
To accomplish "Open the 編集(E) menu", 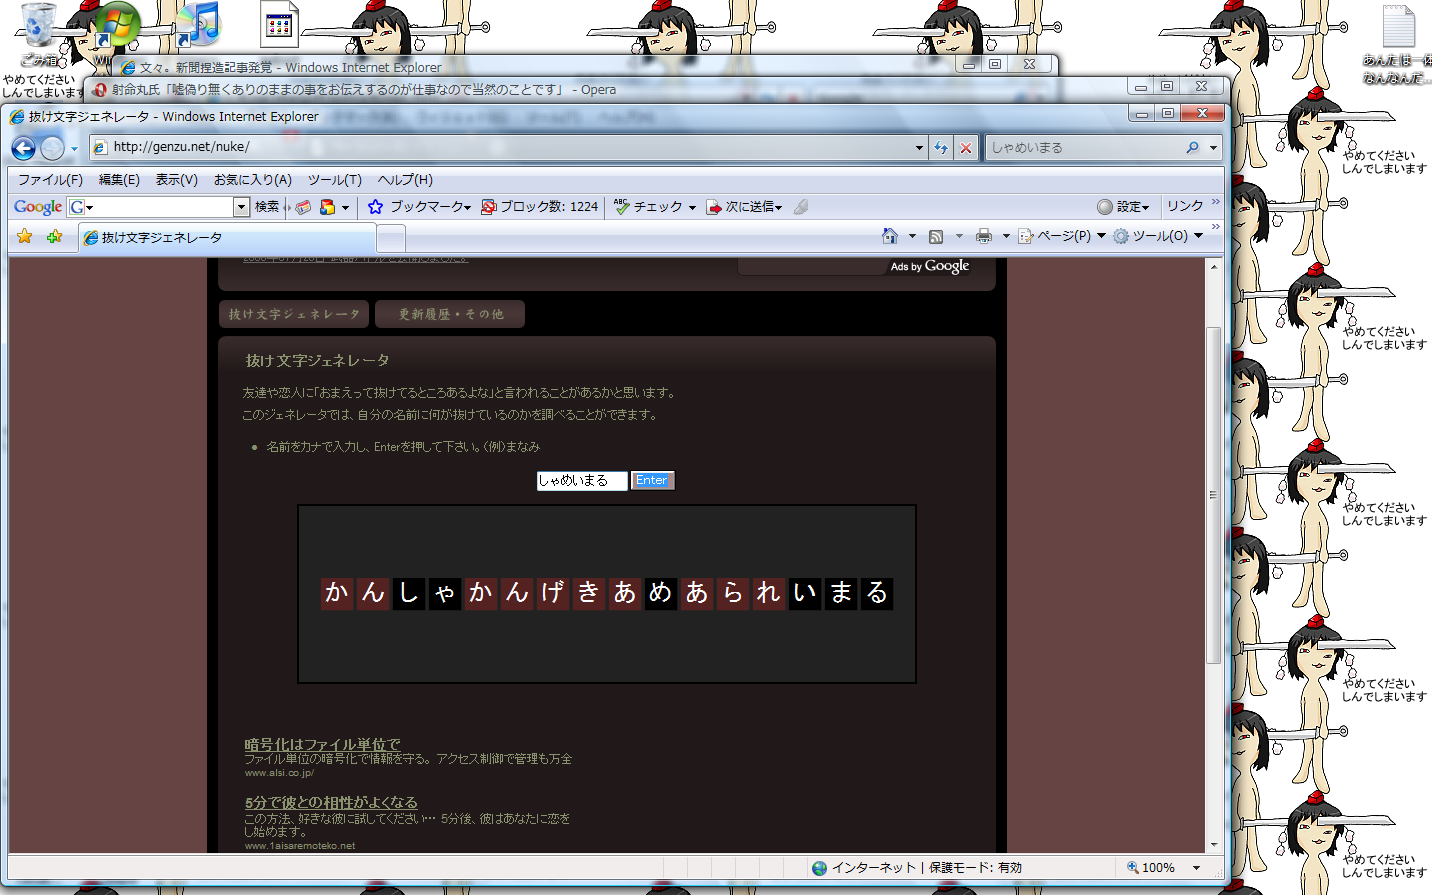I will pos(119,180).
